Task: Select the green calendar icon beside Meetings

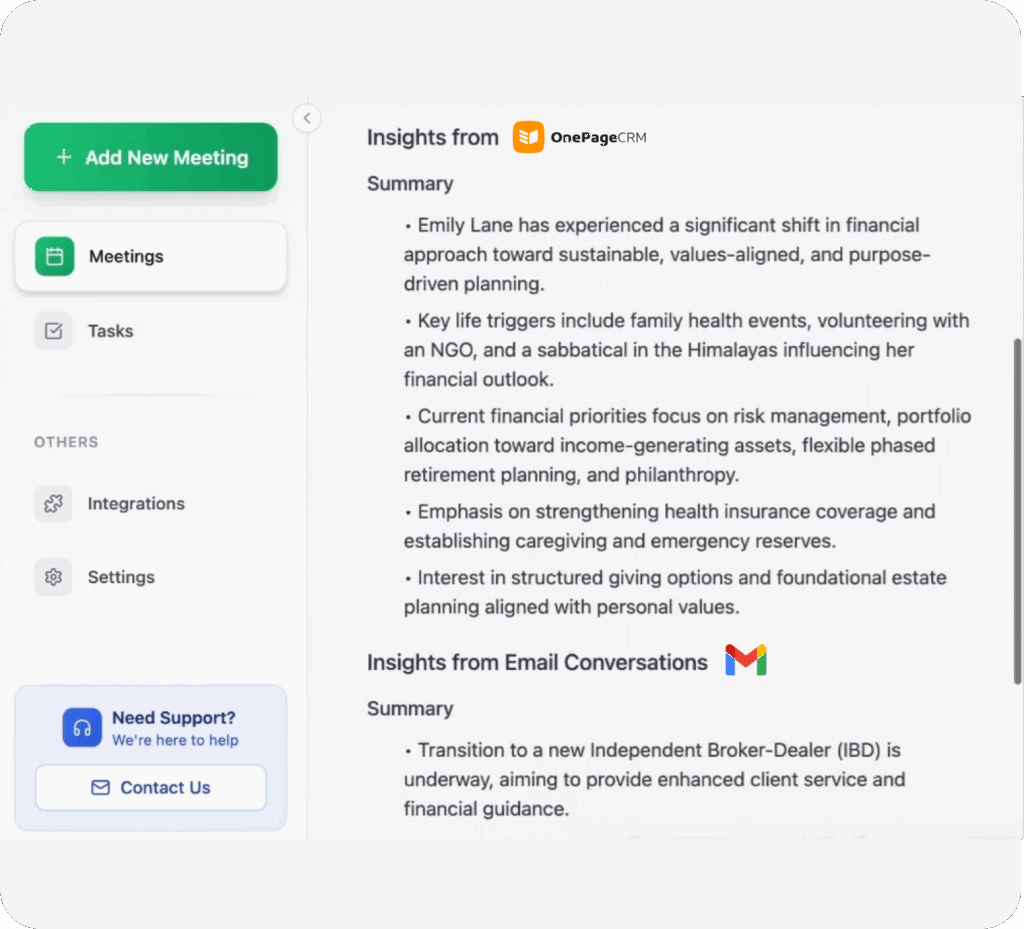Action: [53, 256]
